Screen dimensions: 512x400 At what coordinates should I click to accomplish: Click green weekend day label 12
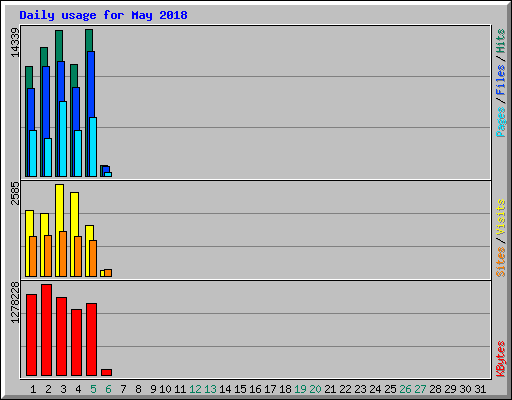pos(195,389)
